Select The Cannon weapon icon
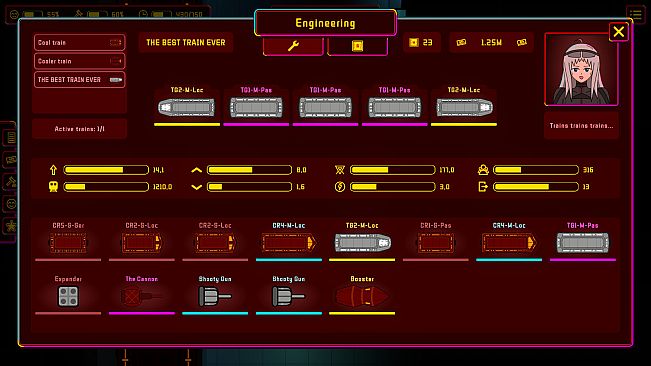Viewport: 651px width, 366px height. (141, 297)
